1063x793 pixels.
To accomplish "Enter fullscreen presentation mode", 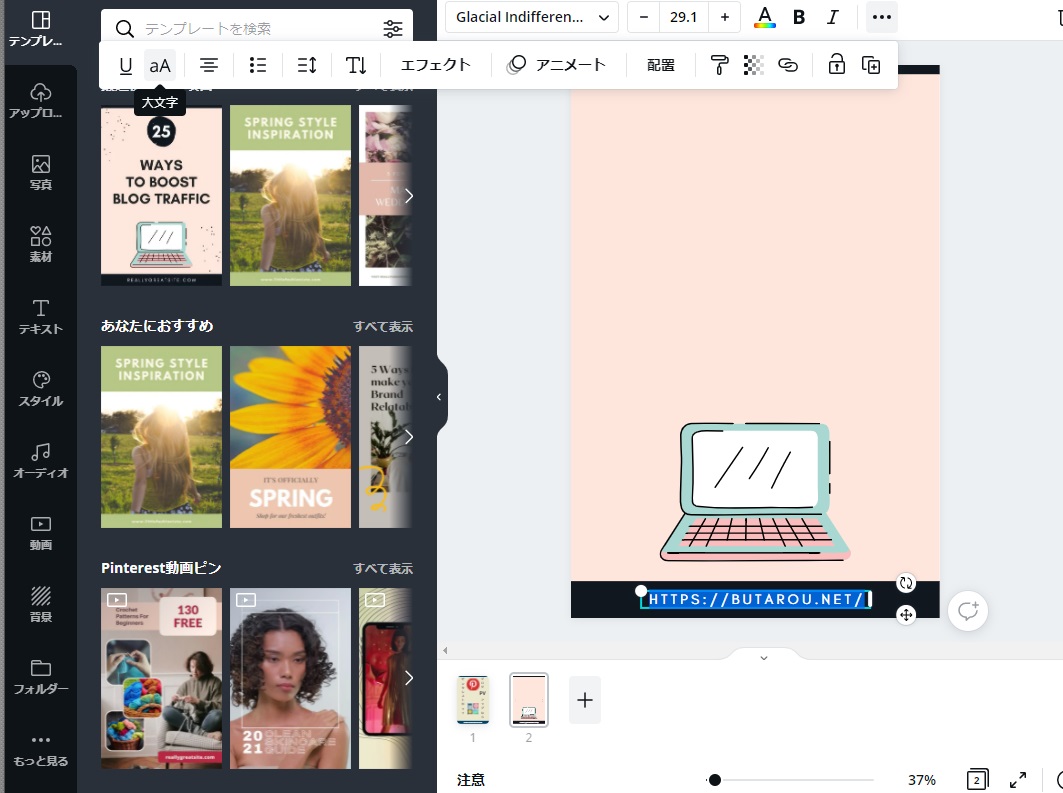I will click(x=1018, y=780).
